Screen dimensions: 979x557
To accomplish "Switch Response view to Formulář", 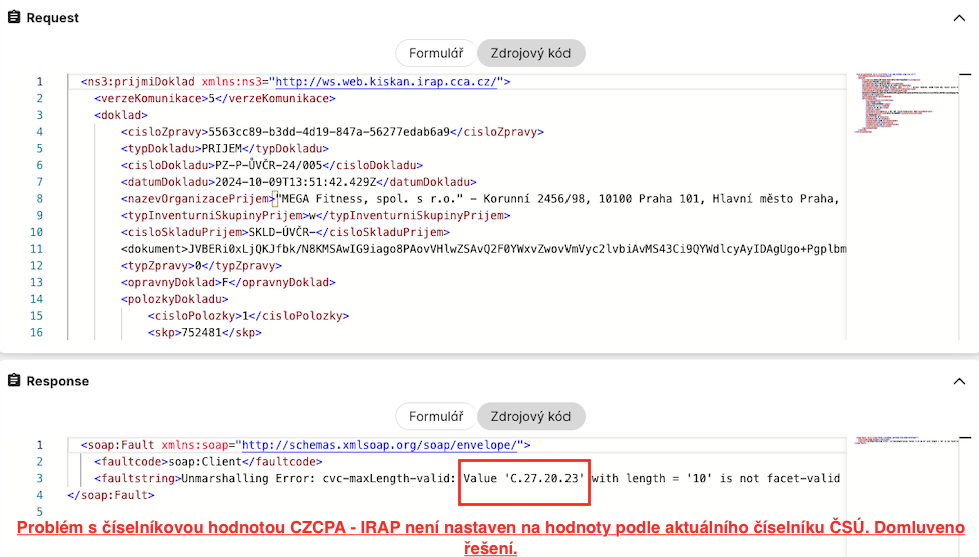I will coord(435,416).
